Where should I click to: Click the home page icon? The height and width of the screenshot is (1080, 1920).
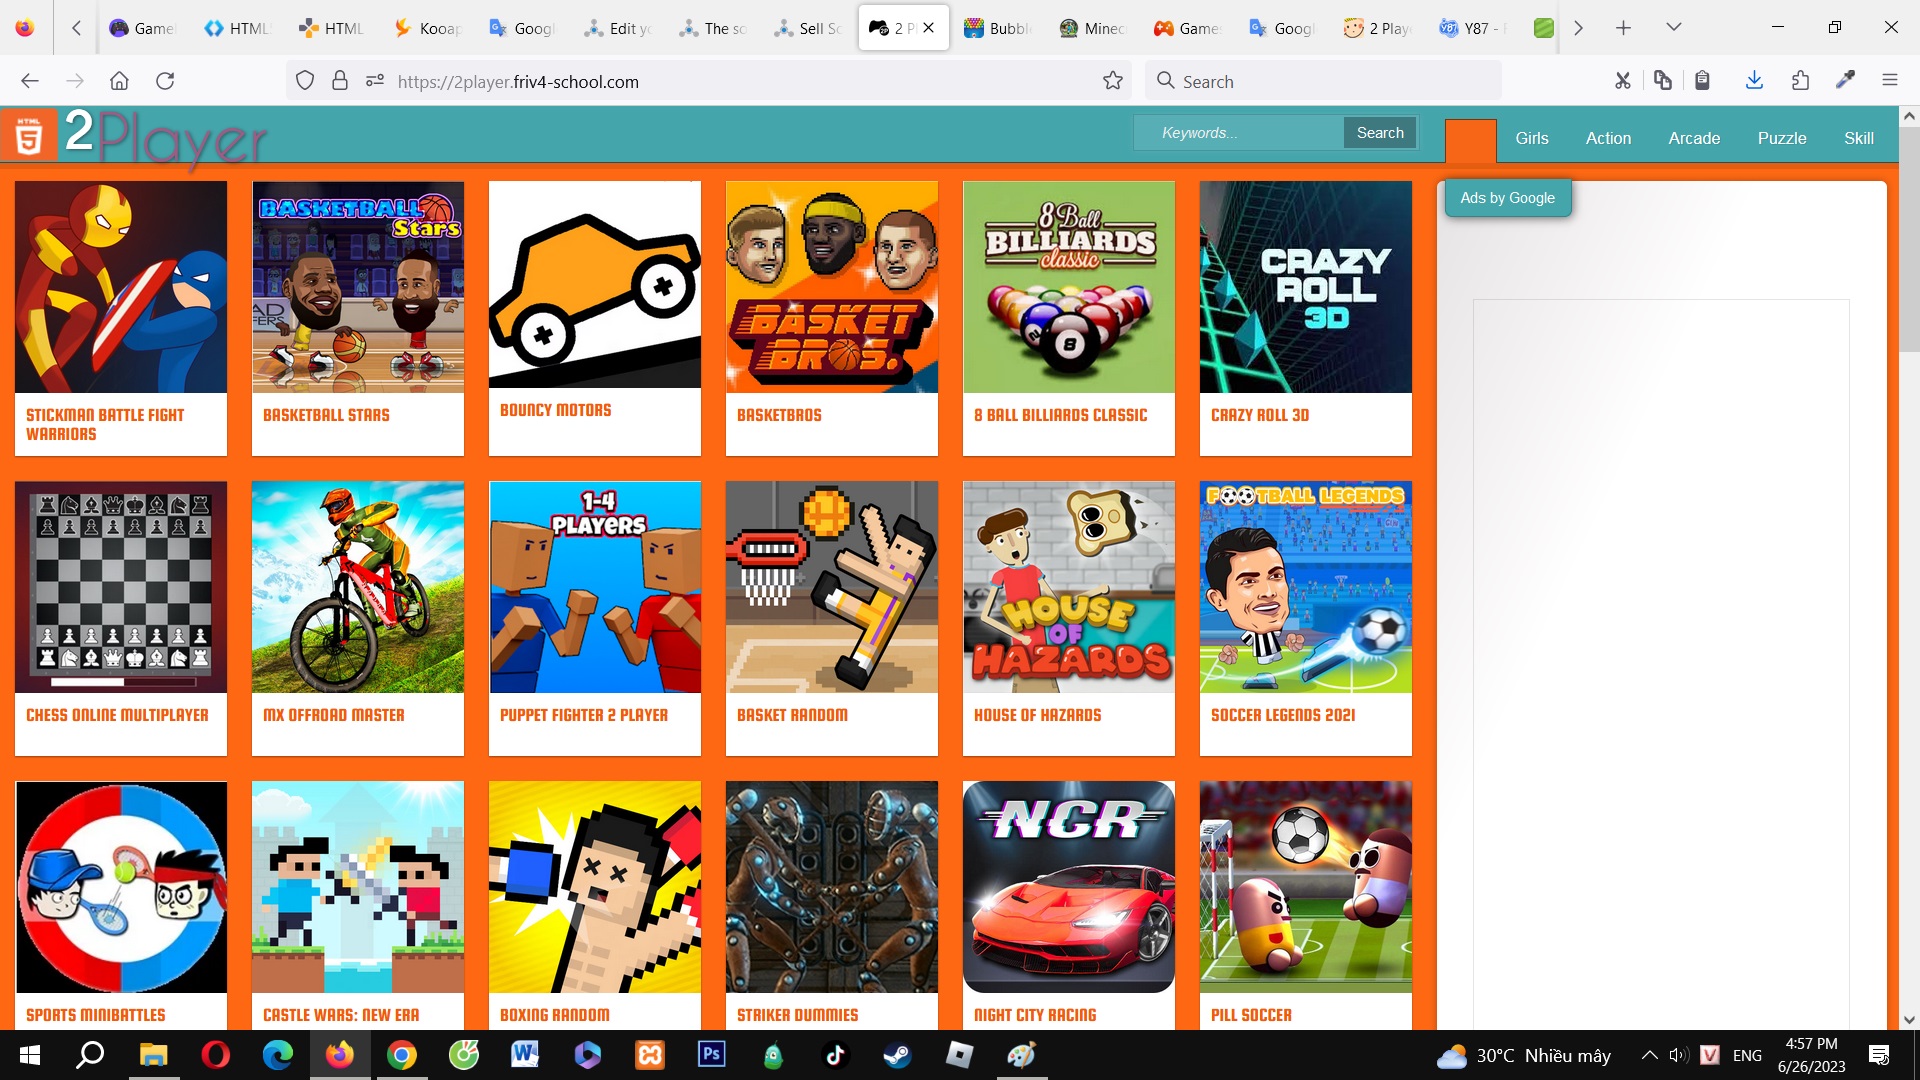tap(119, 81)
